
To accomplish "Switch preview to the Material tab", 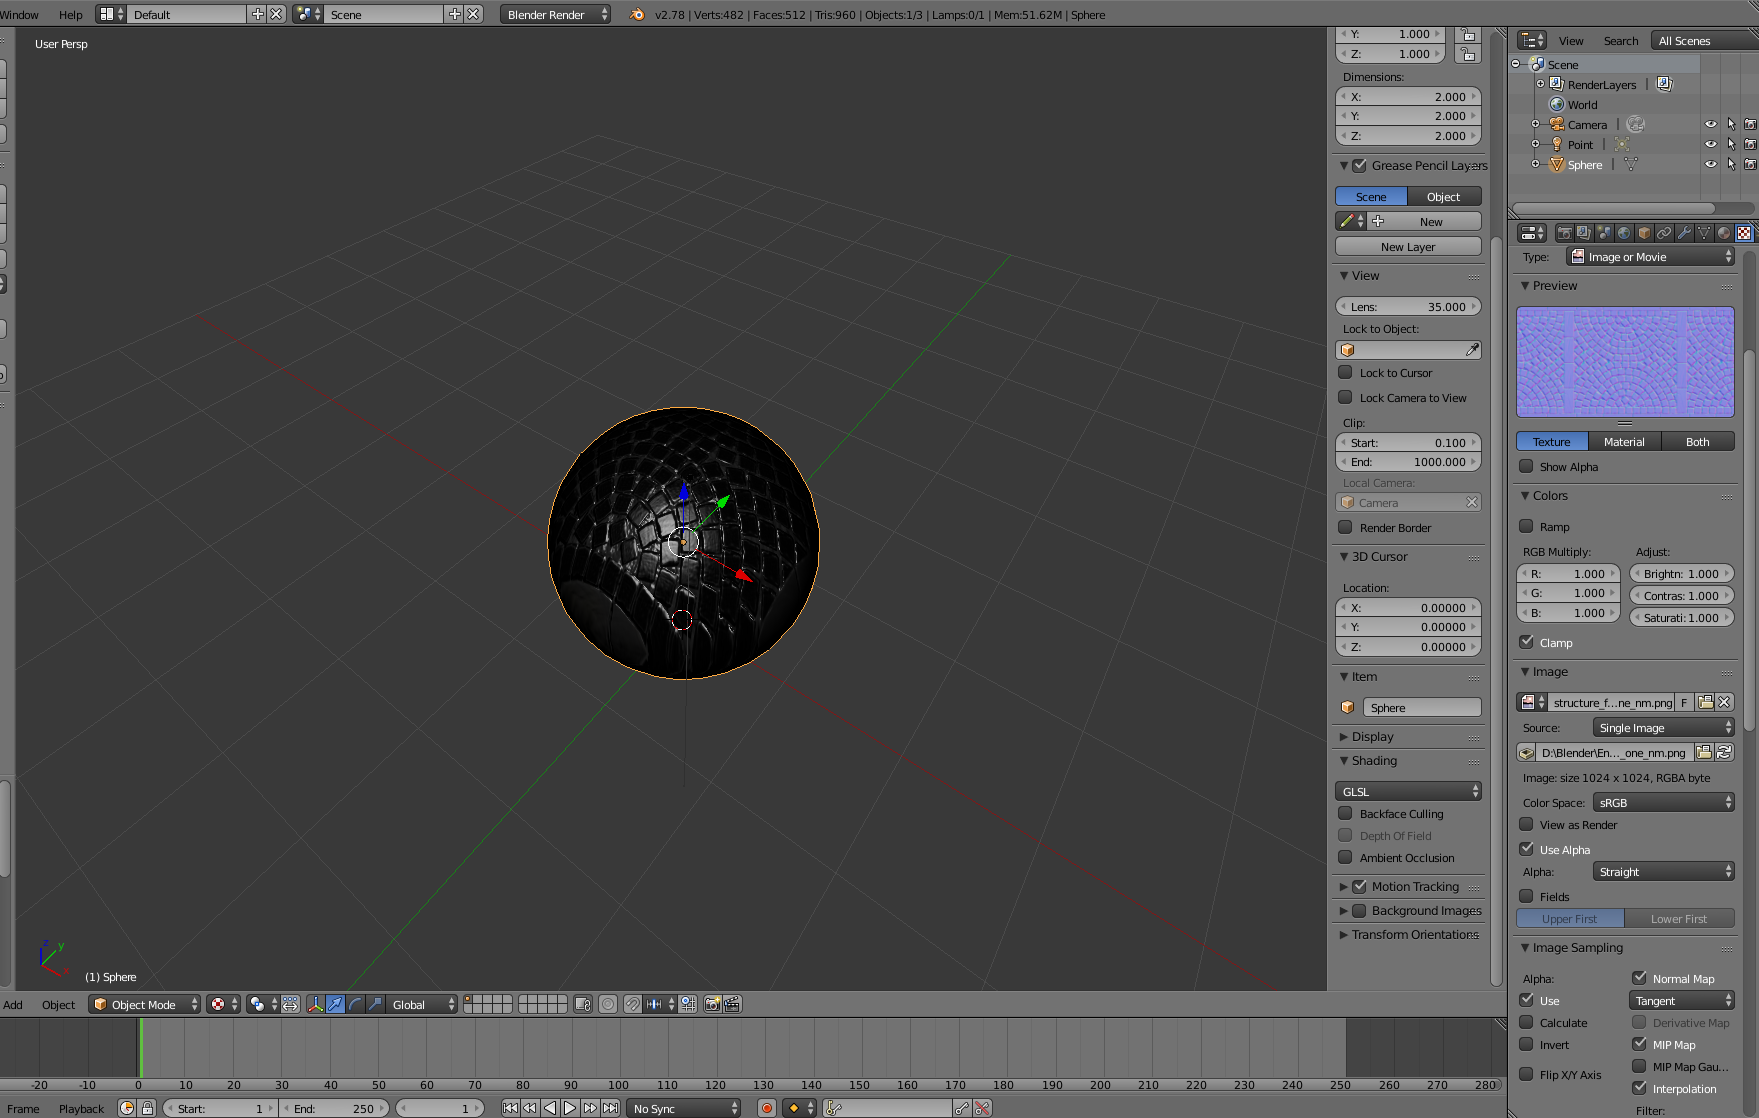I will 1624,441.
